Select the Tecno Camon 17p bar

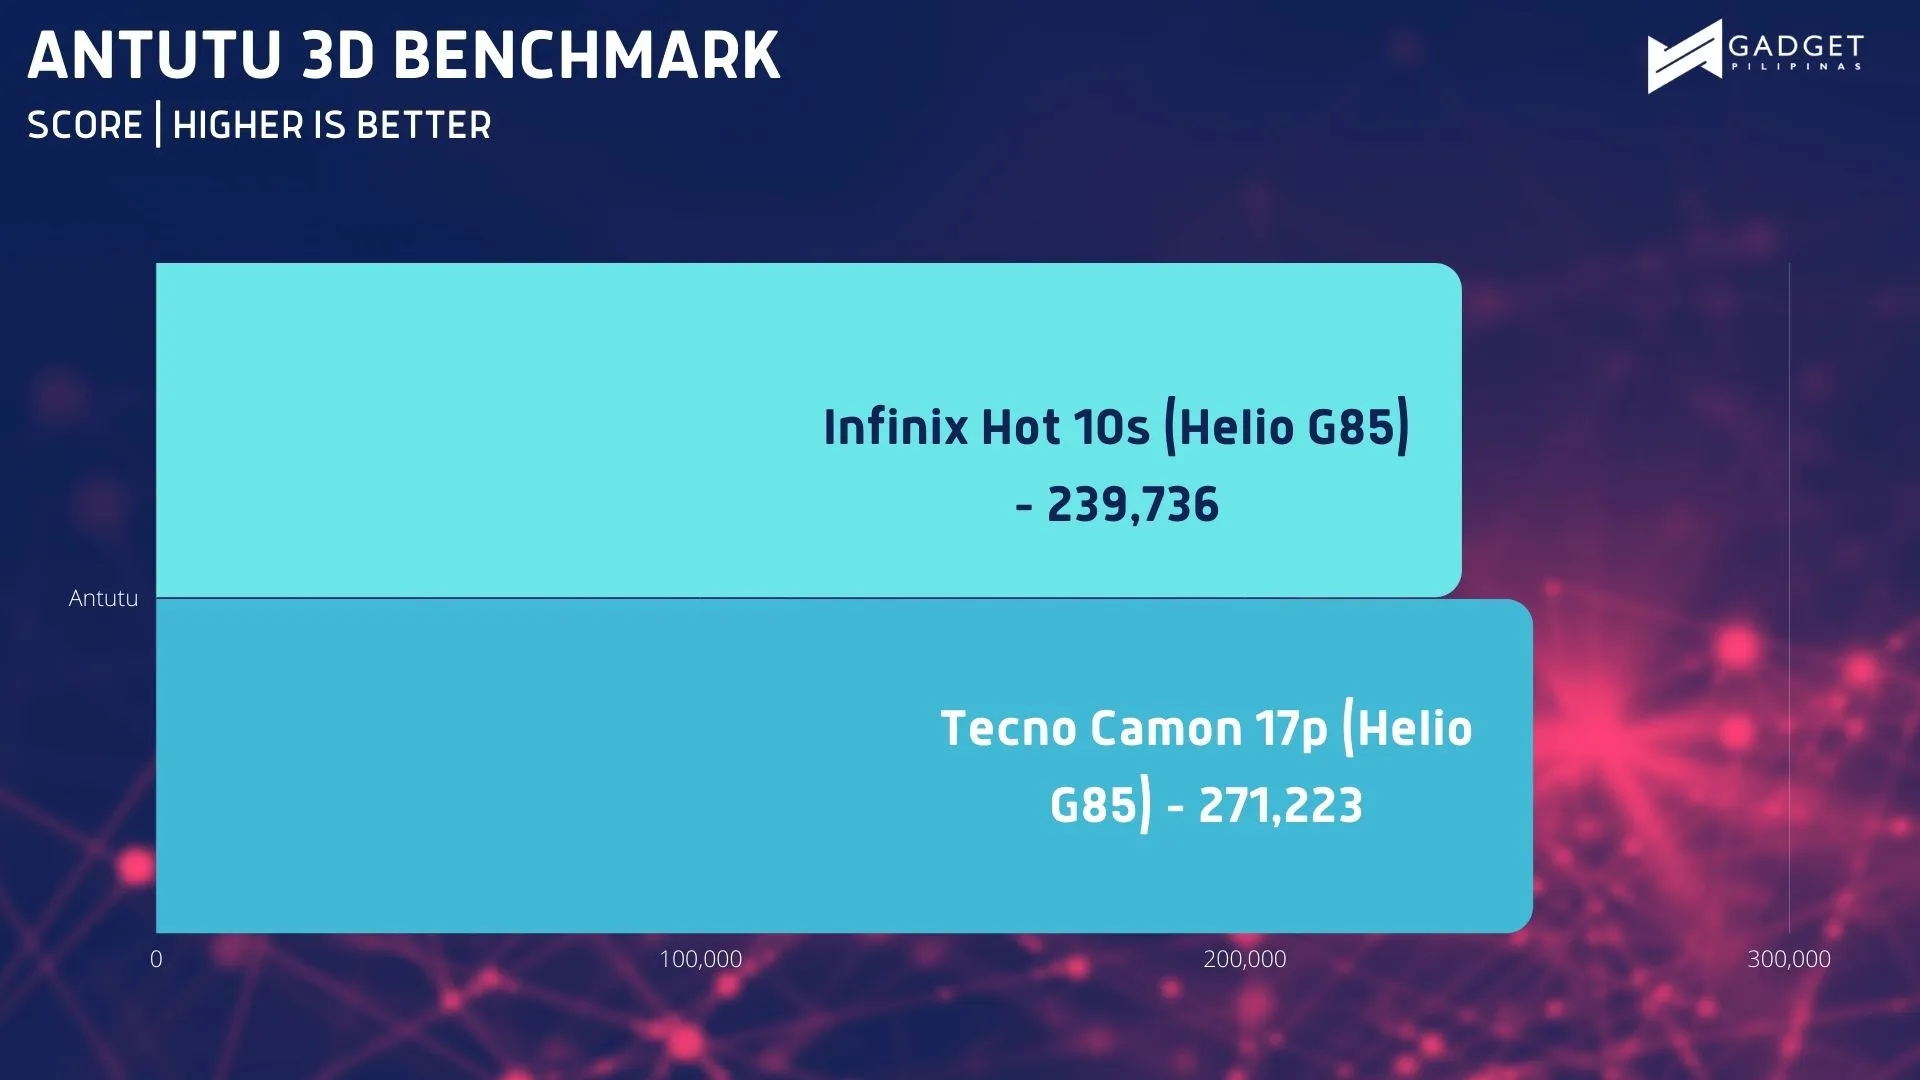click(x=844, y=766)
